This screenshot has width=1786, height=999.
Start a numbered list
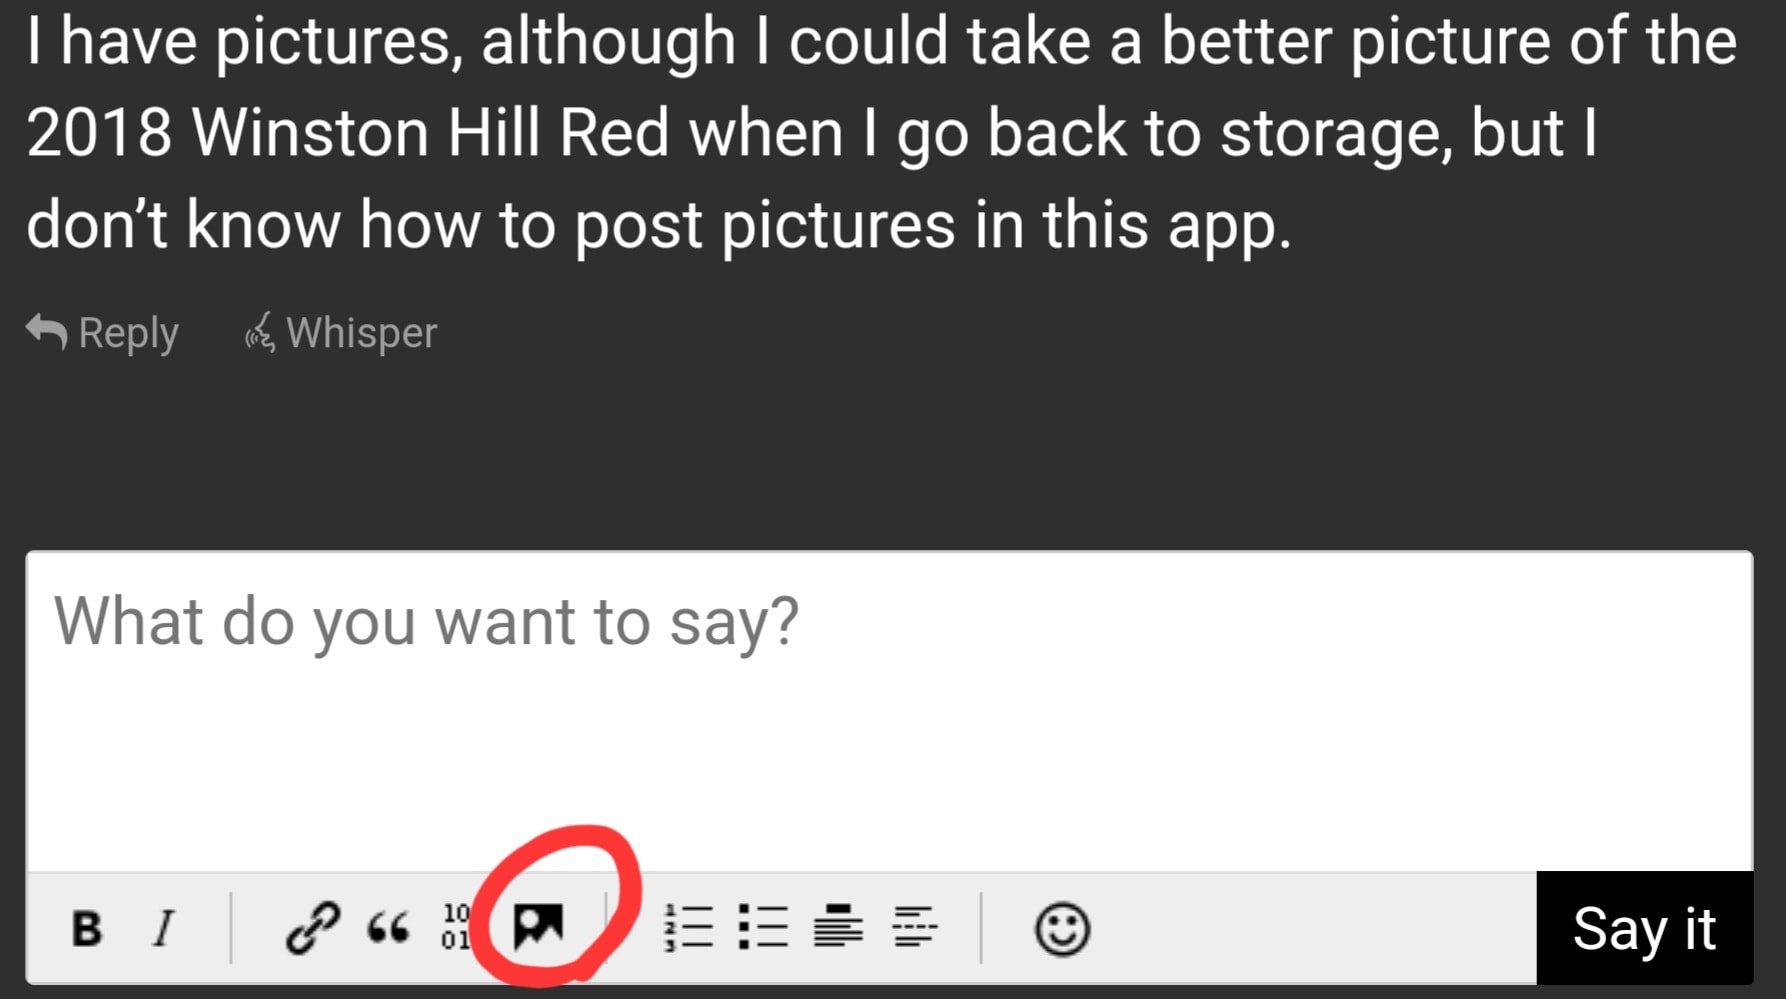(x=689, y=927)
